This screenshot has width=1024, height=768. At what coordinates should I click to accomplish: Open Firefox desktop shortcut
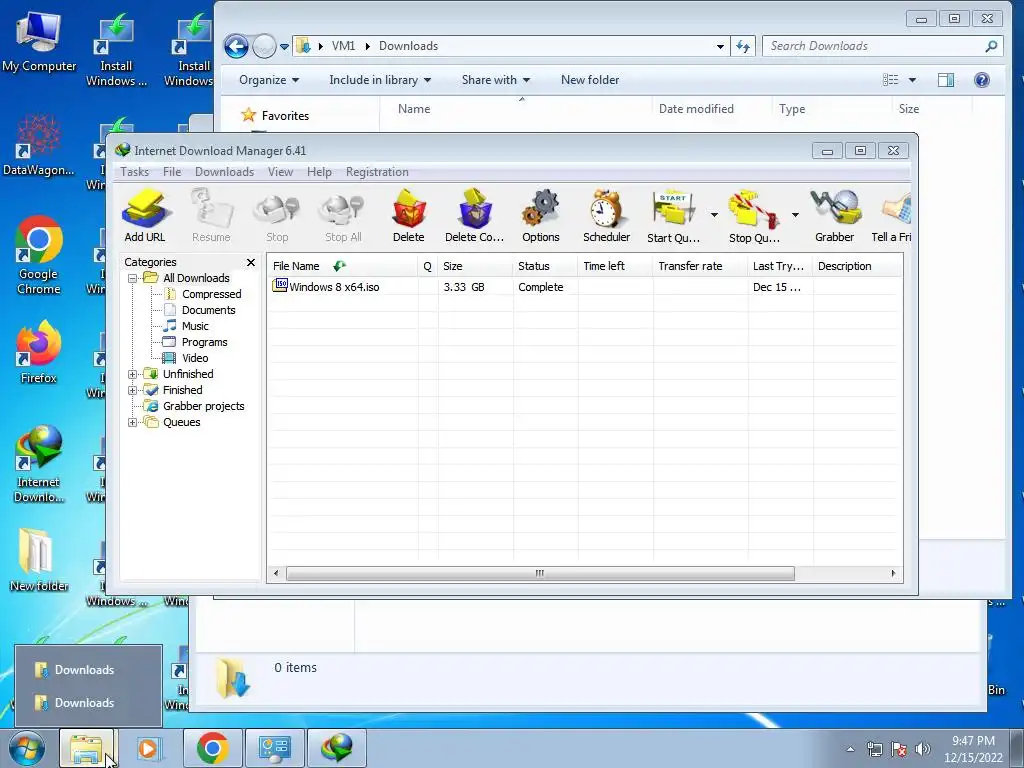[39, 352]
